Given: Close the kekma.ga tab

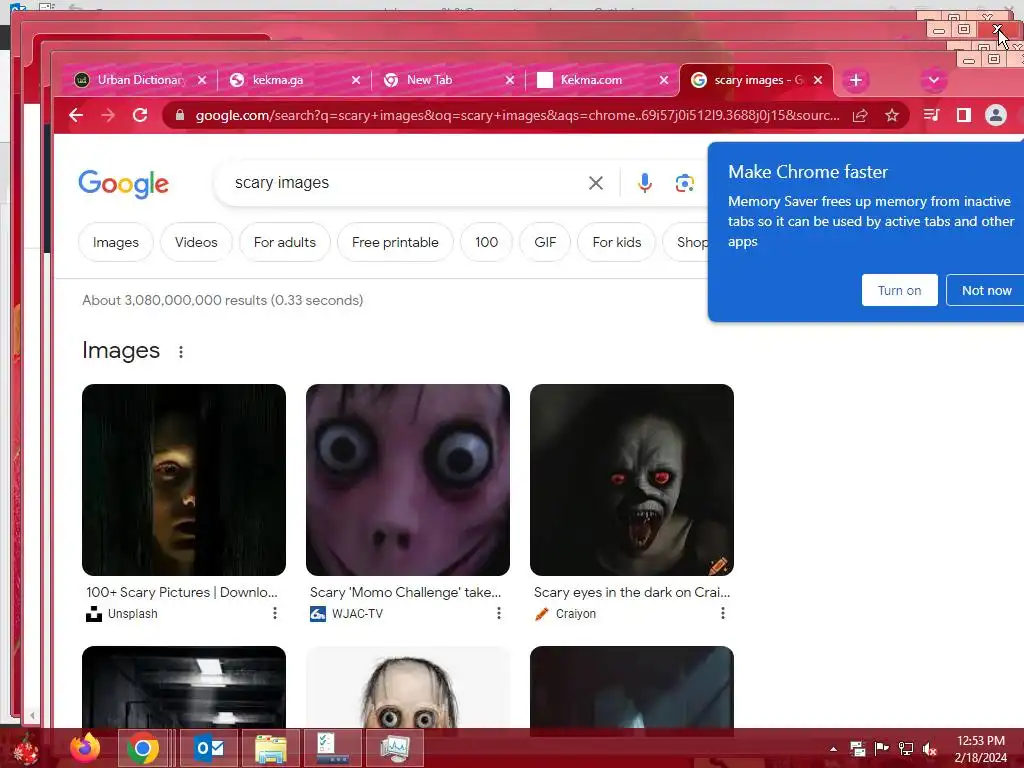Looking at the screenshot, I should tap(356, 80).
